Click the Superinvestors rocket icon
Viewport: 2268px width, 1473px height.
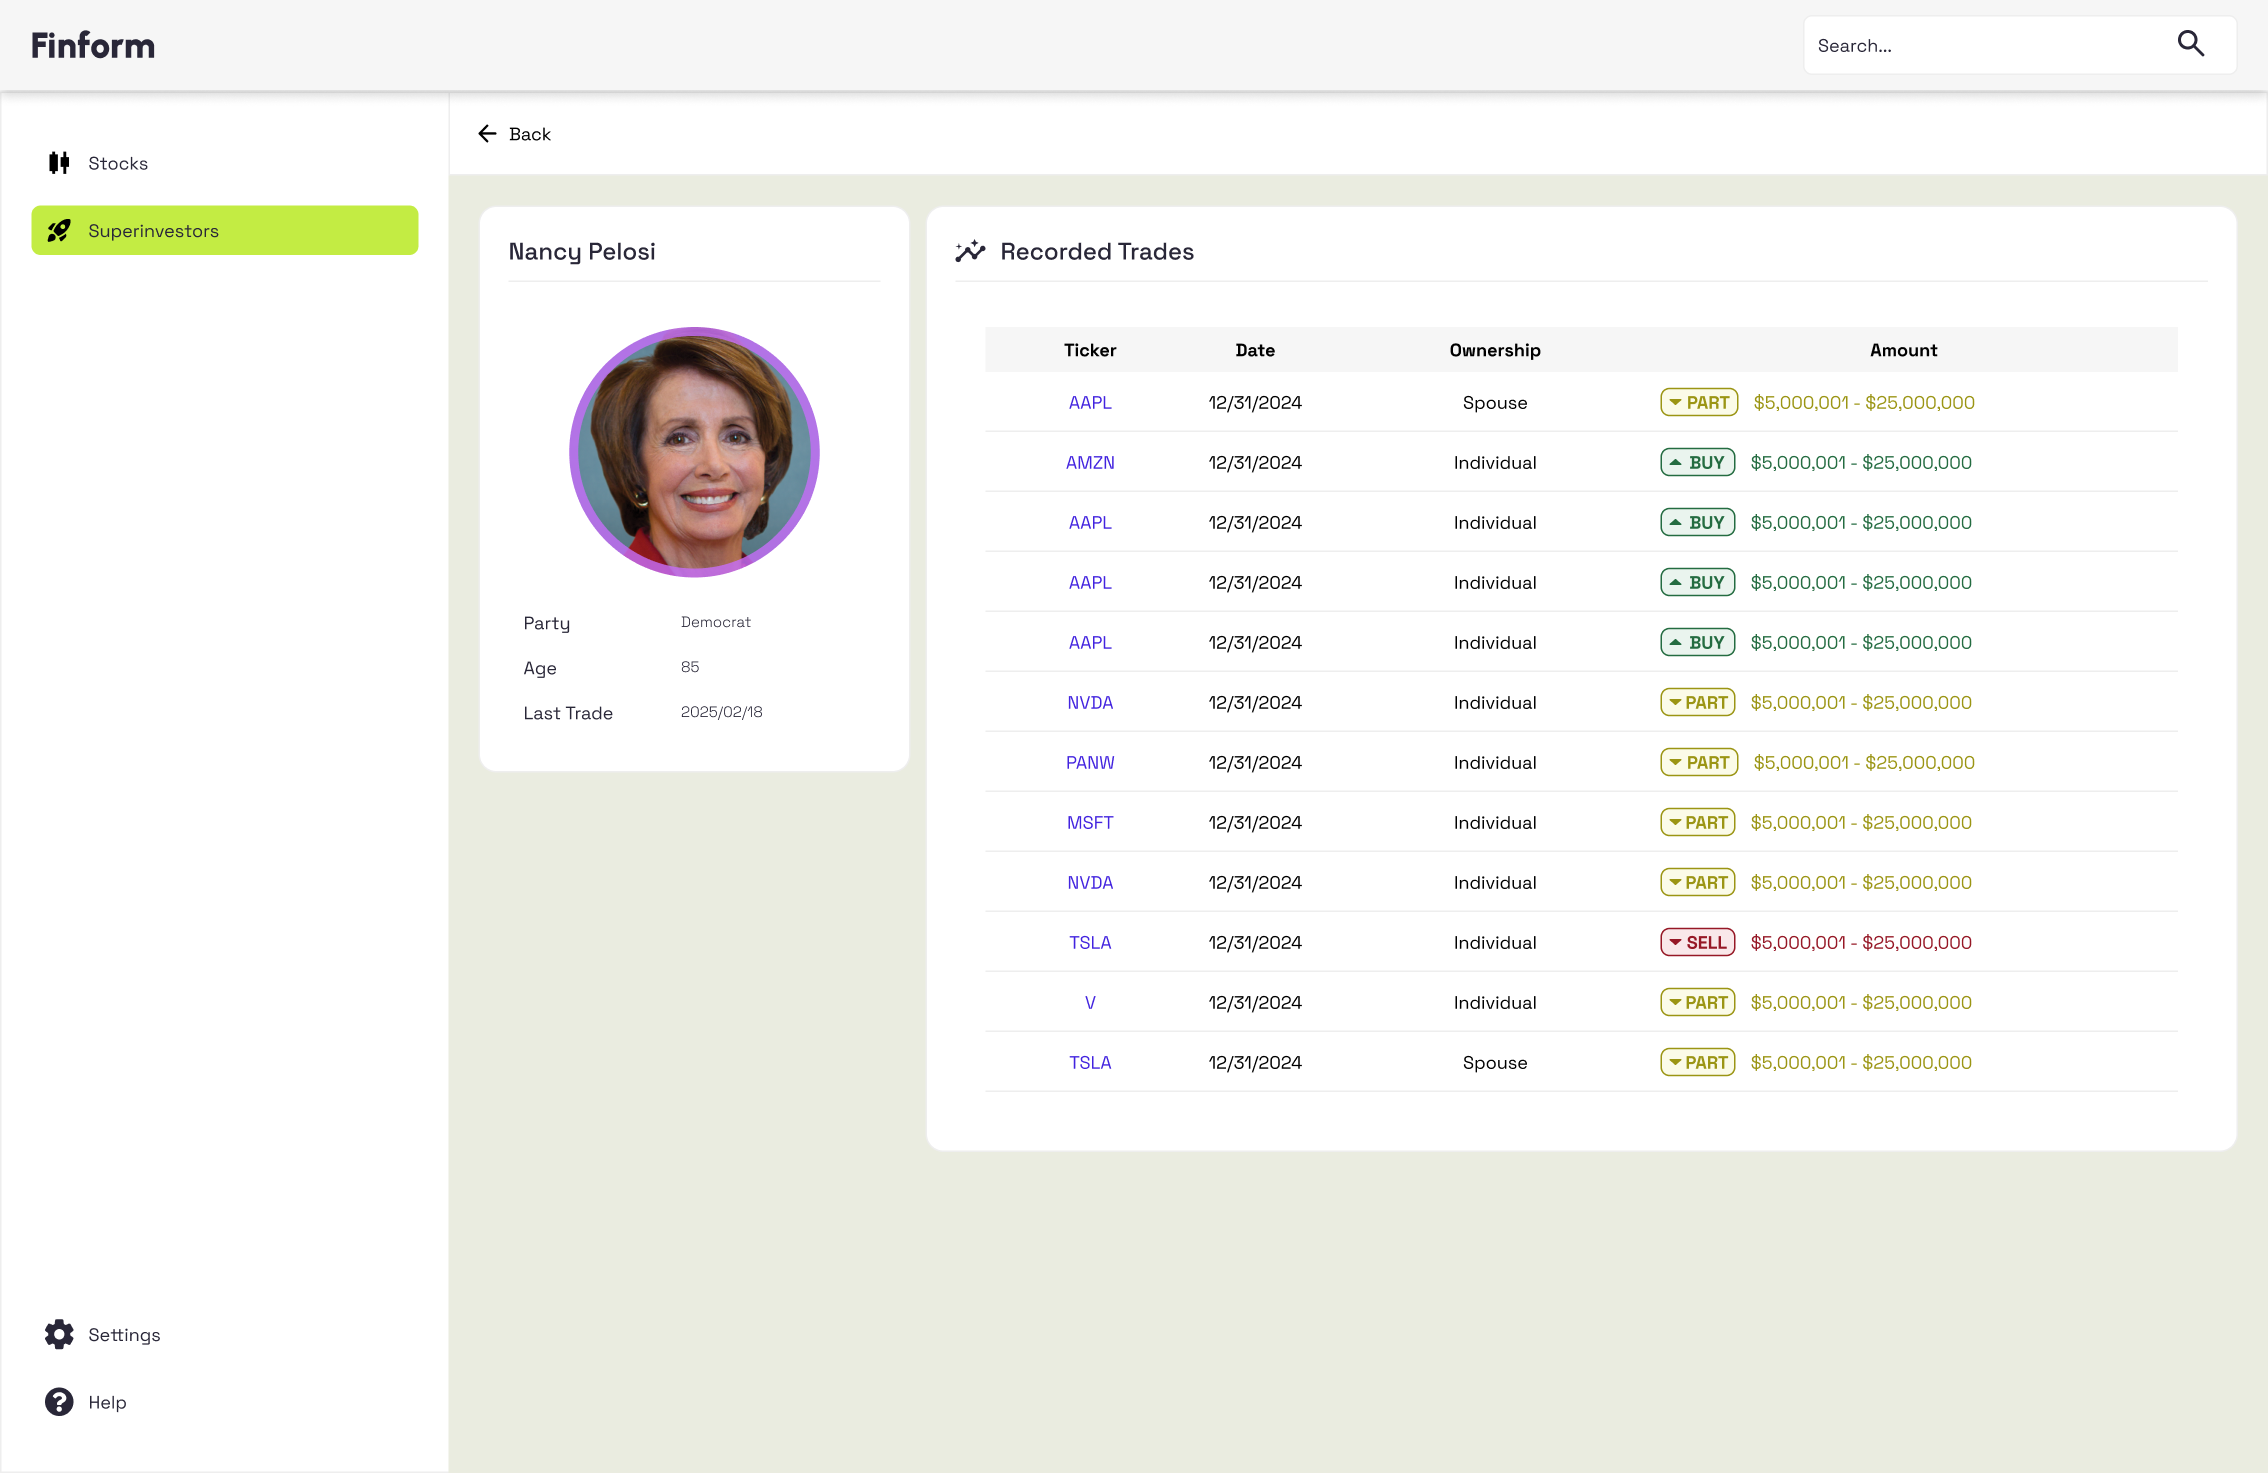click(x=59, y=231)
